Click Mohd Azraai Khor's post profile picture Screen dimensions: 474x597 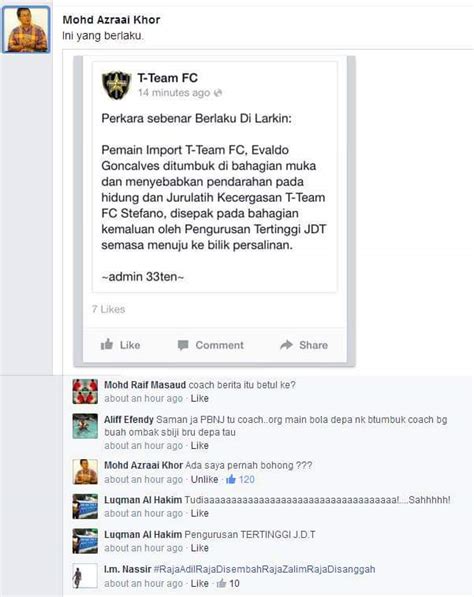tap(26, 30)
